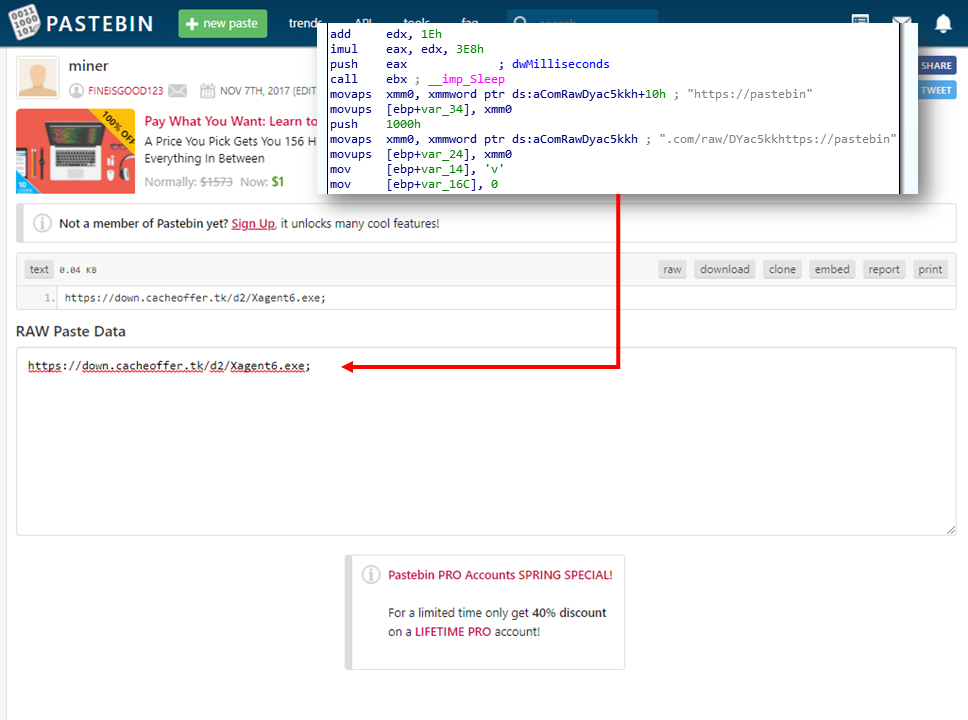Click the clone button
The width and height of the screenshot is (968, 720).
click(x=782, y=269)
